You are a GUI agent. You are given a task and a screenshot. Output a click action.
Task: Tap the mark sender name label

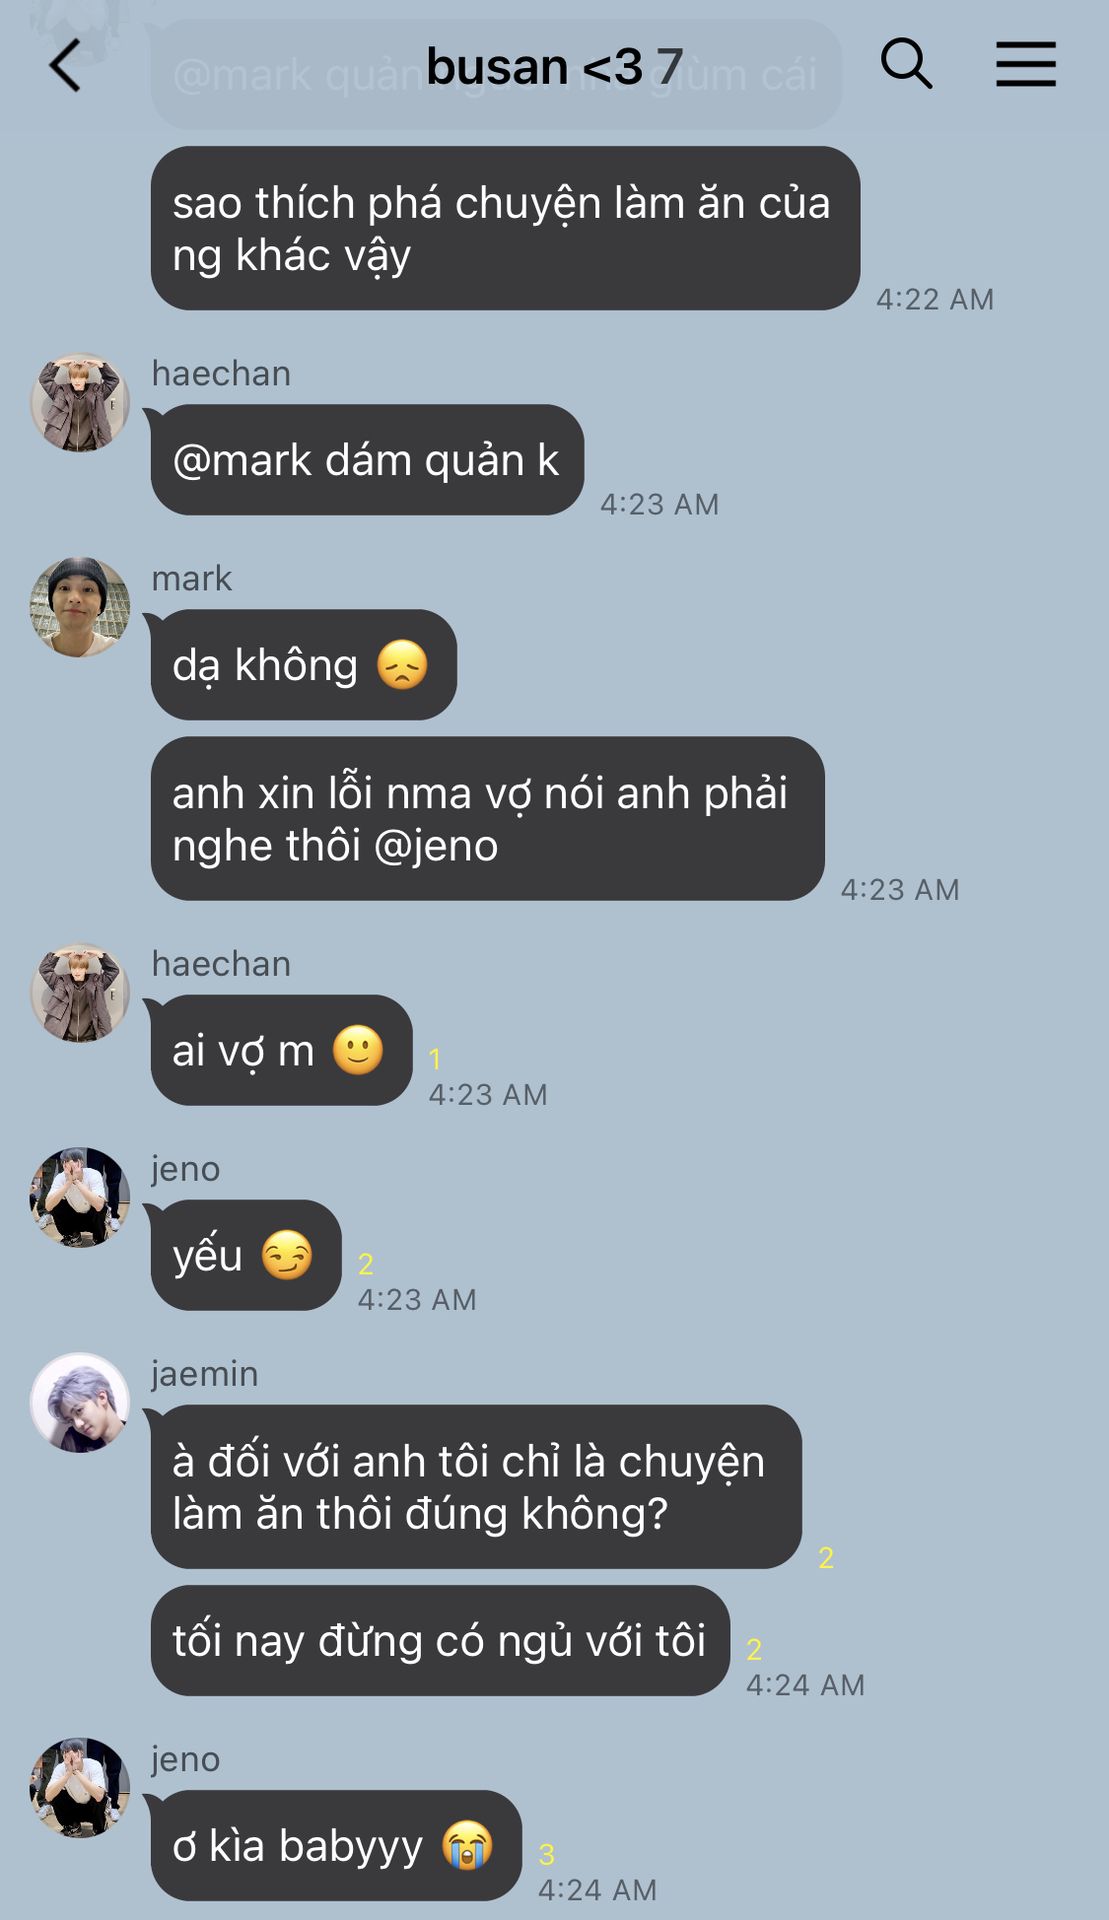tap(192, 578)
